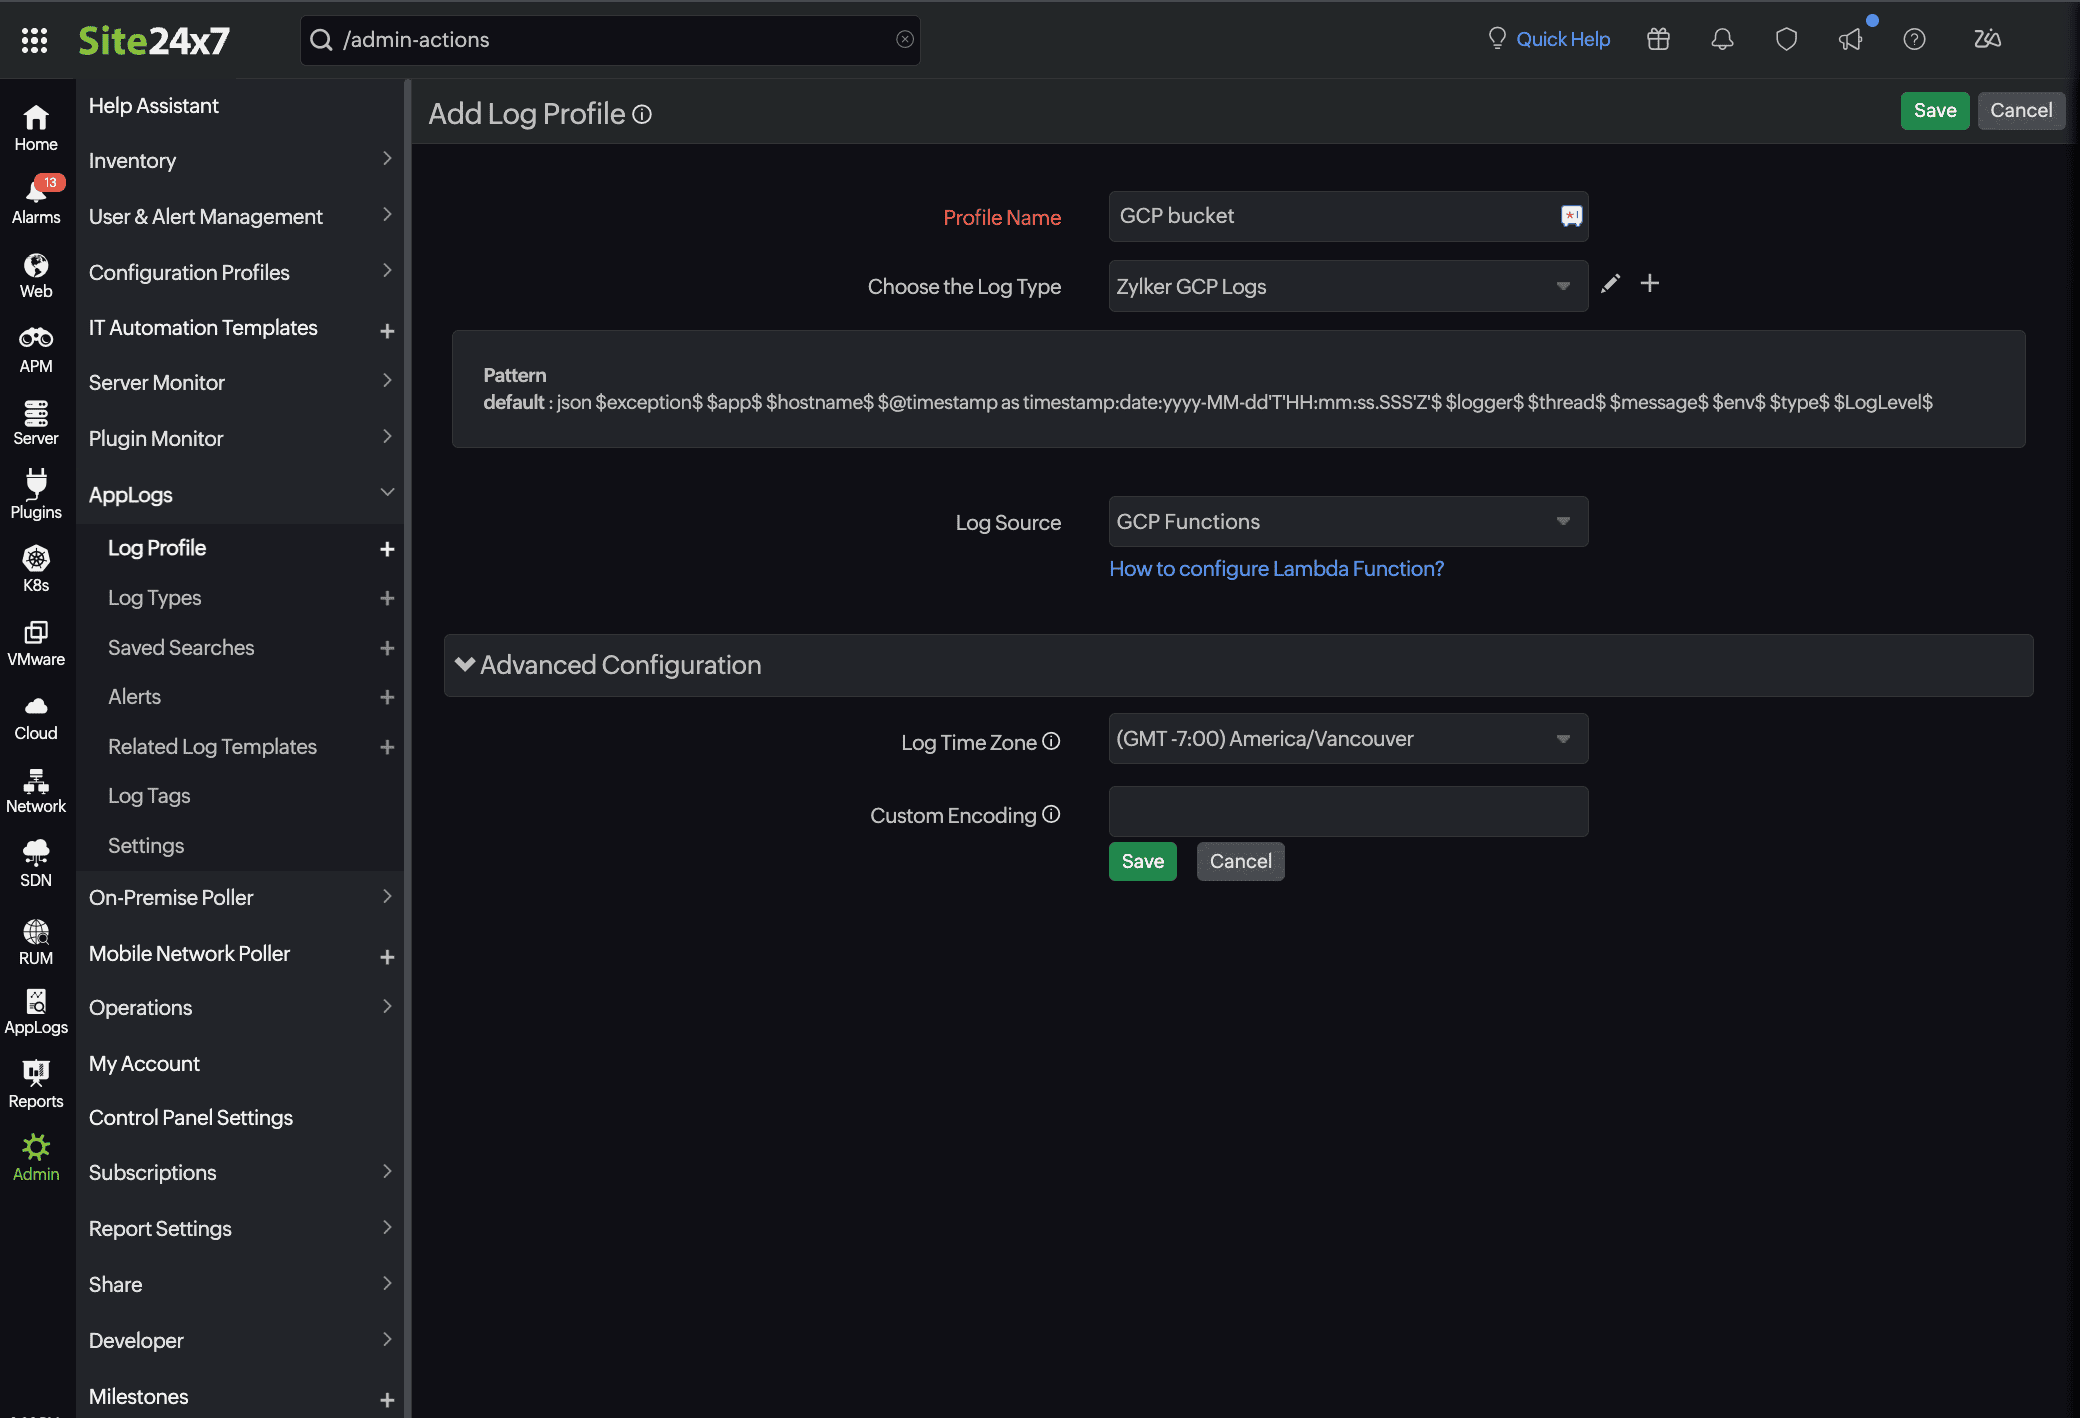
Task: Edit the selected log type with the pencil icon
Action: (x=1611, y=284)
